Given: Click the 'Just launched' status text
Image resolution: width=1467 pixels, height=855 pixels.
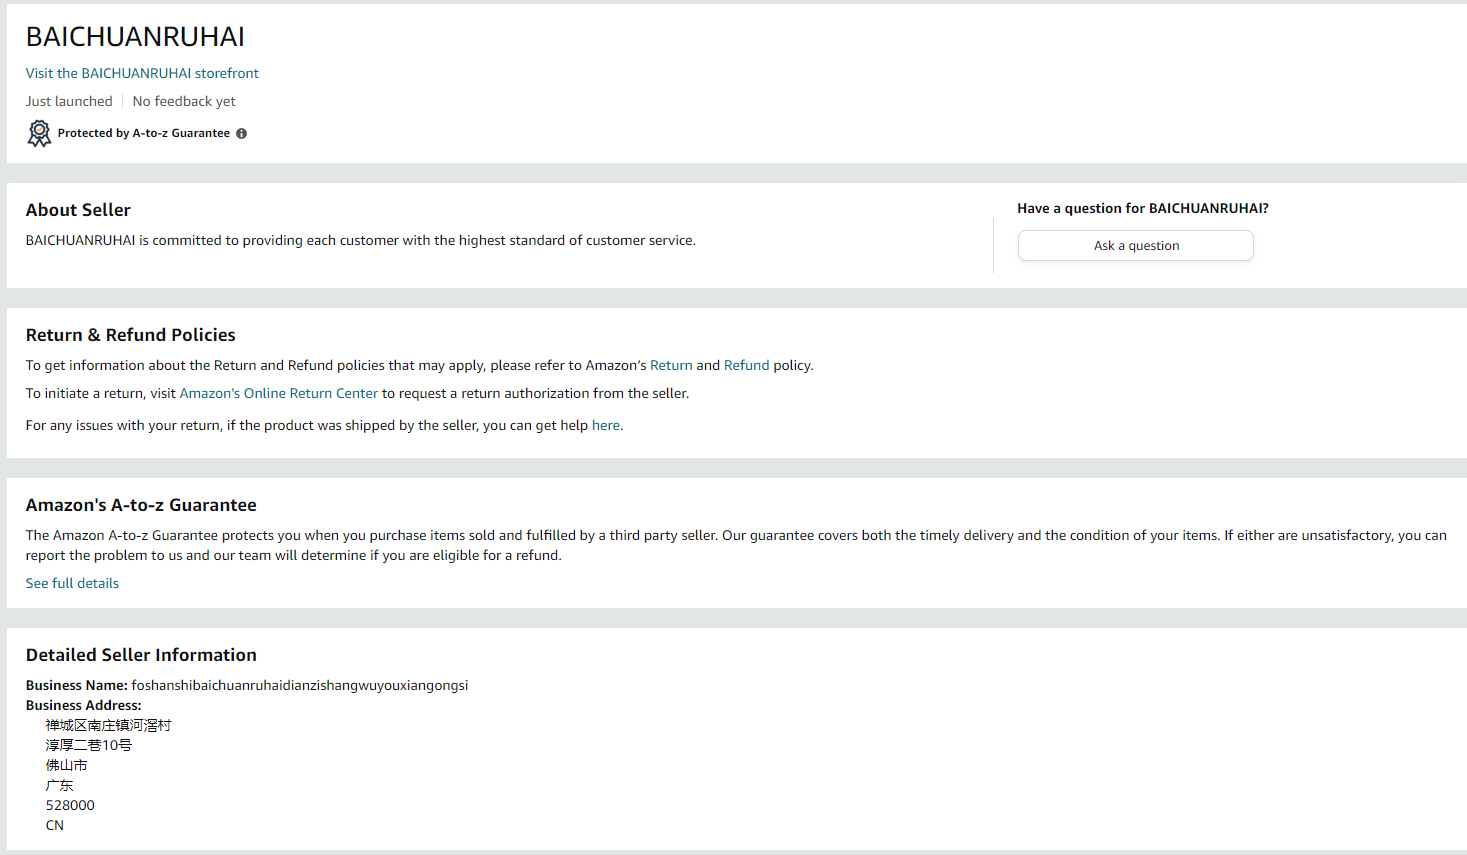Looking at the screenshot, I should (69, 101).
